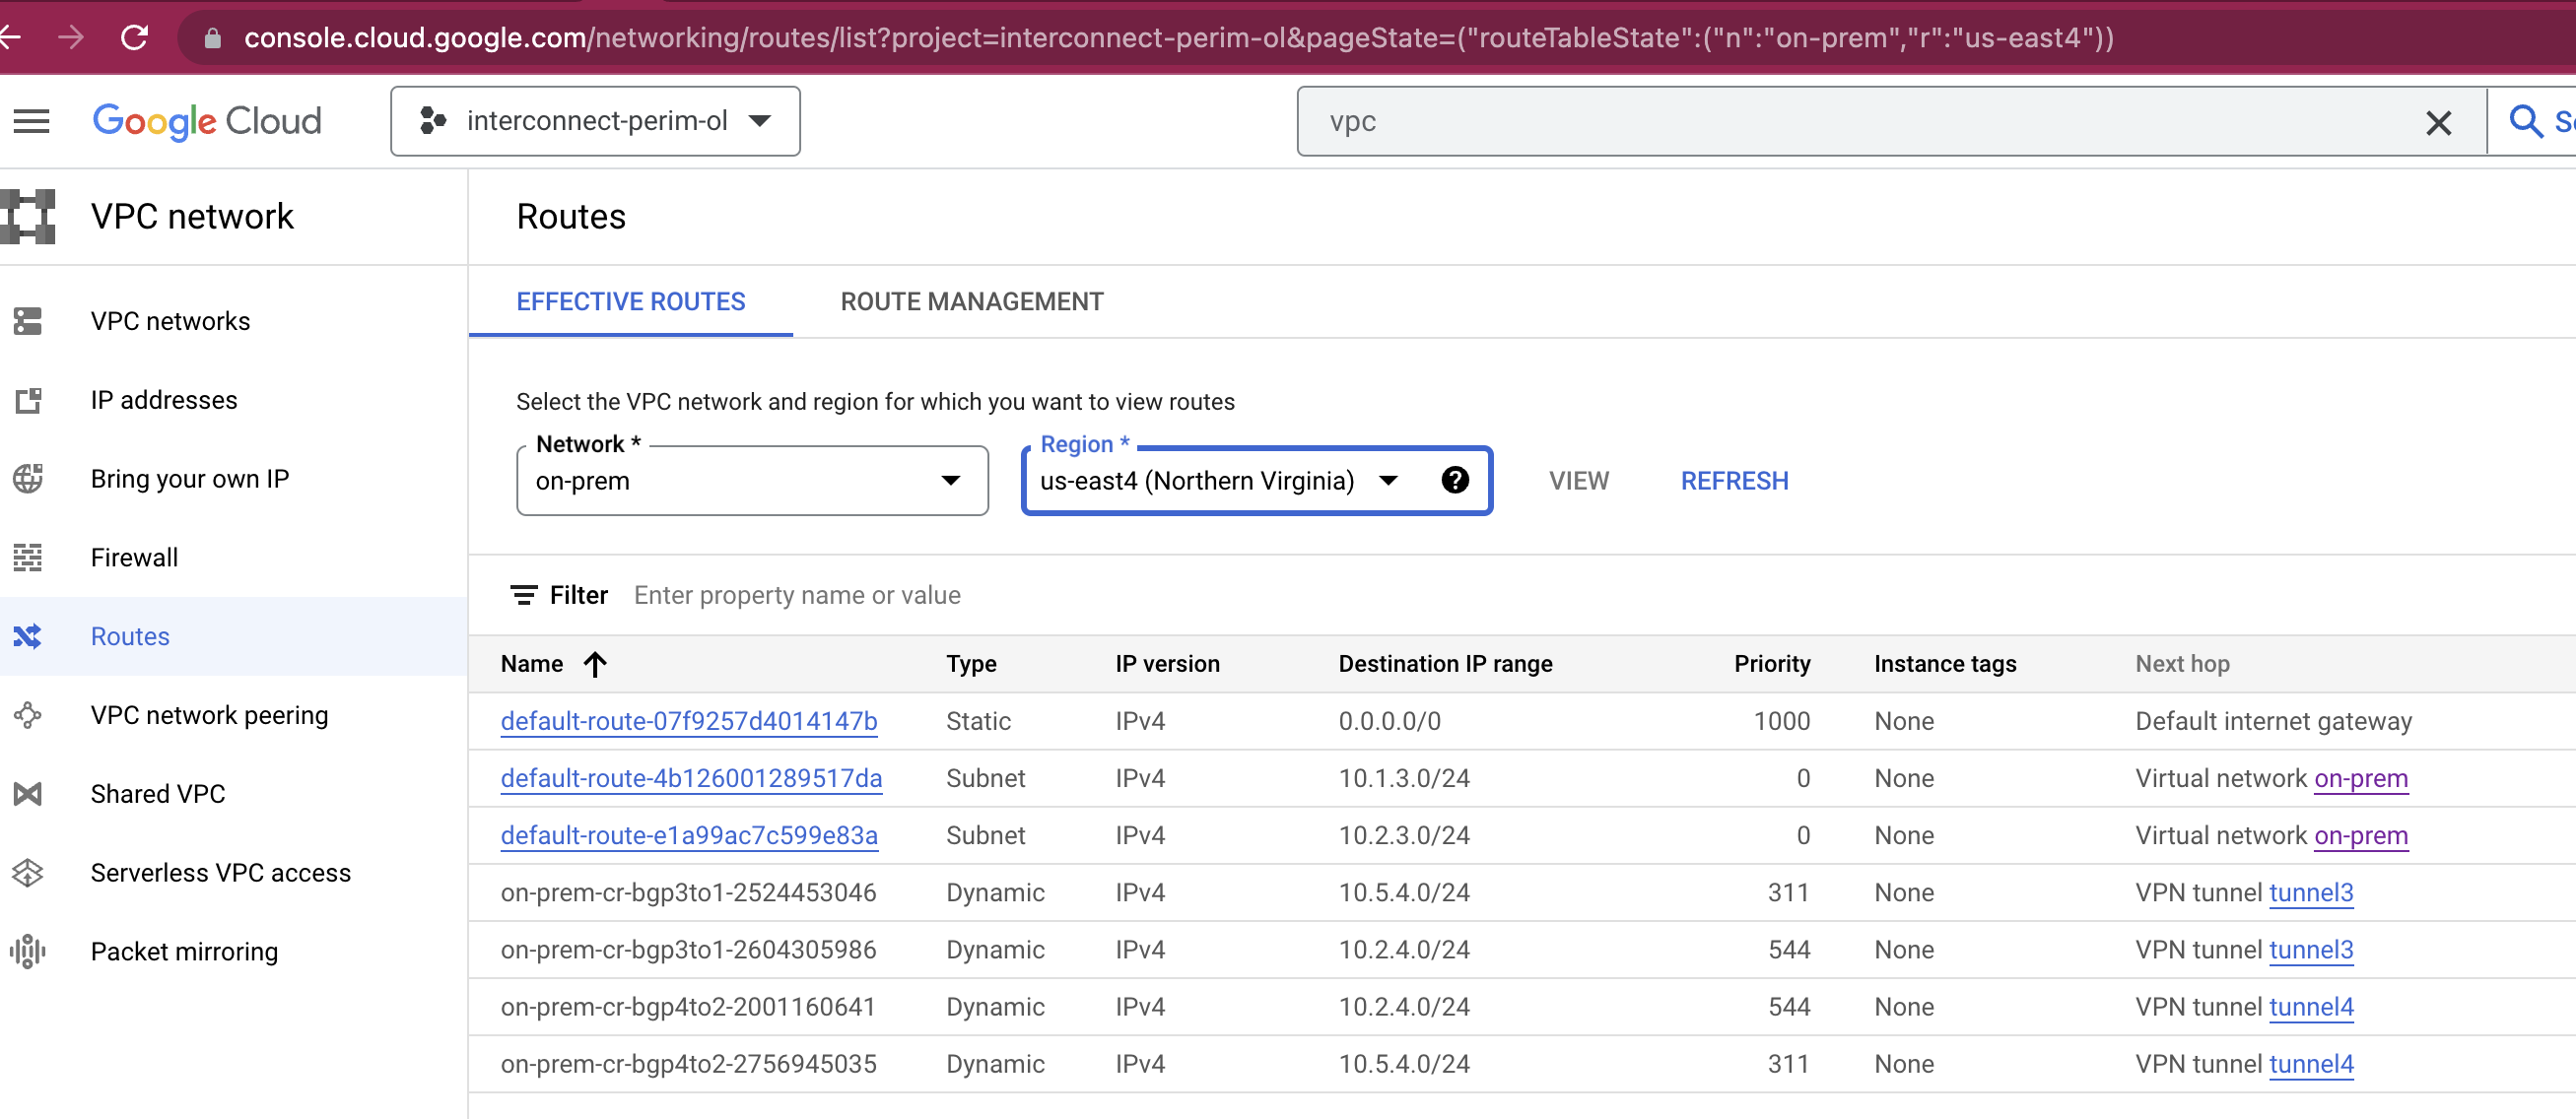The height and width of the screenshot is (1119, 2576).
Task: Click the Region field help icon
Action: [1456, 480]
